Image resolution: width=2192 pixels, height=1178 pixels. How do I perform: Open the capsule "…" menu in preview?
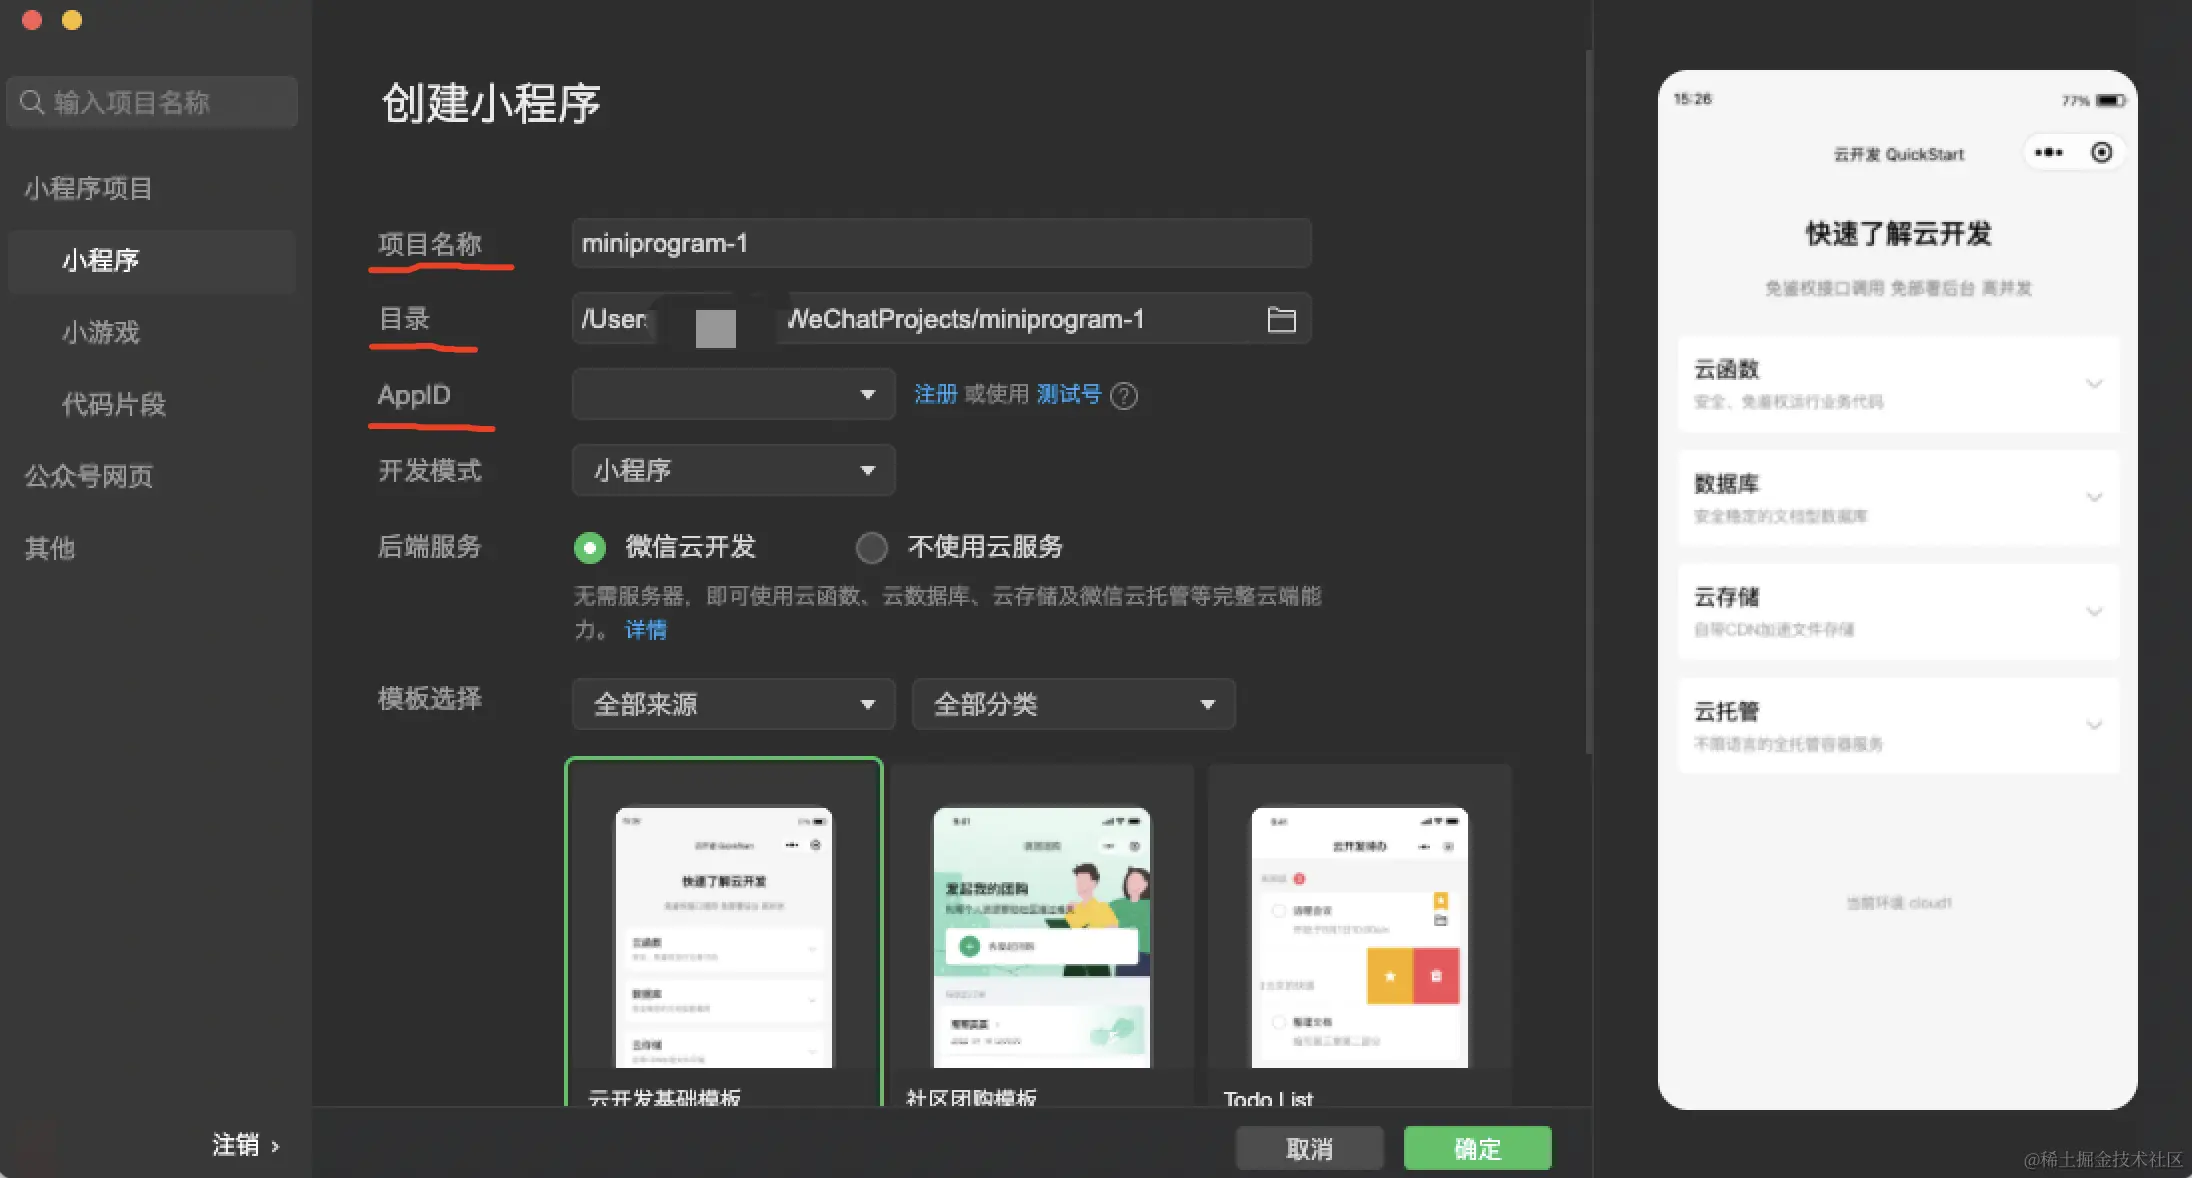pos(2048,152)
